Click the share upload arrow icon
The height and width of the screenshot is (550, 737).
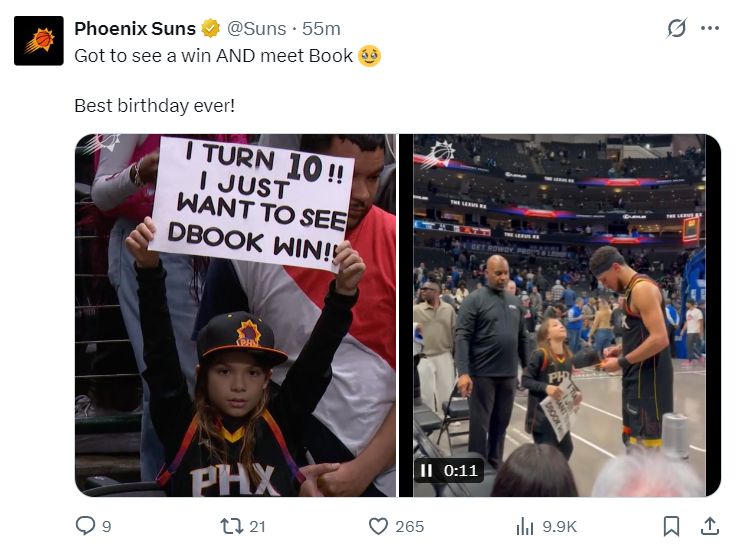[709, 526]
